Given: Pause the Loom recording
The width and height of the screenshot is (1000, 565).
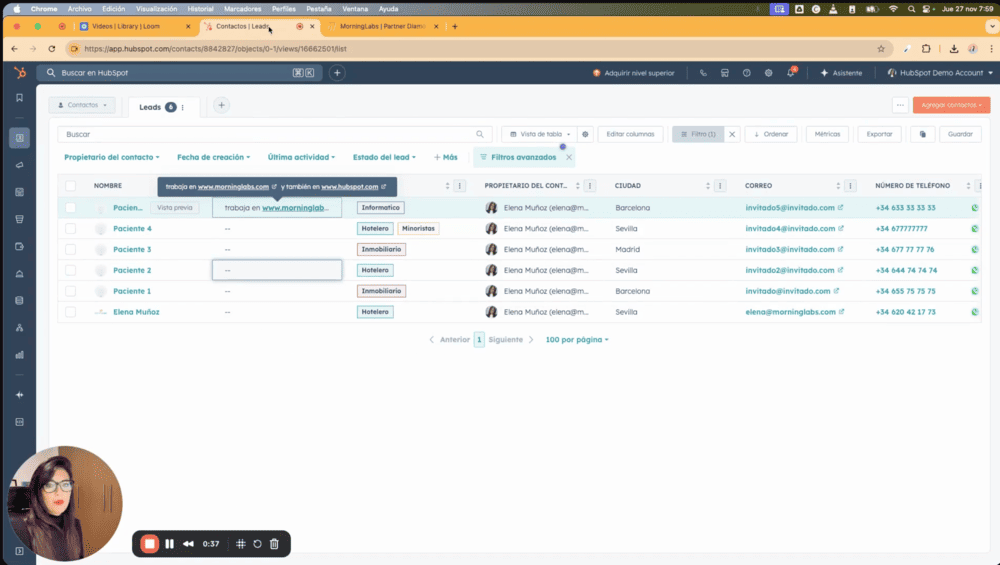Looking at the screenshot, I should click(x=169, y=544).
